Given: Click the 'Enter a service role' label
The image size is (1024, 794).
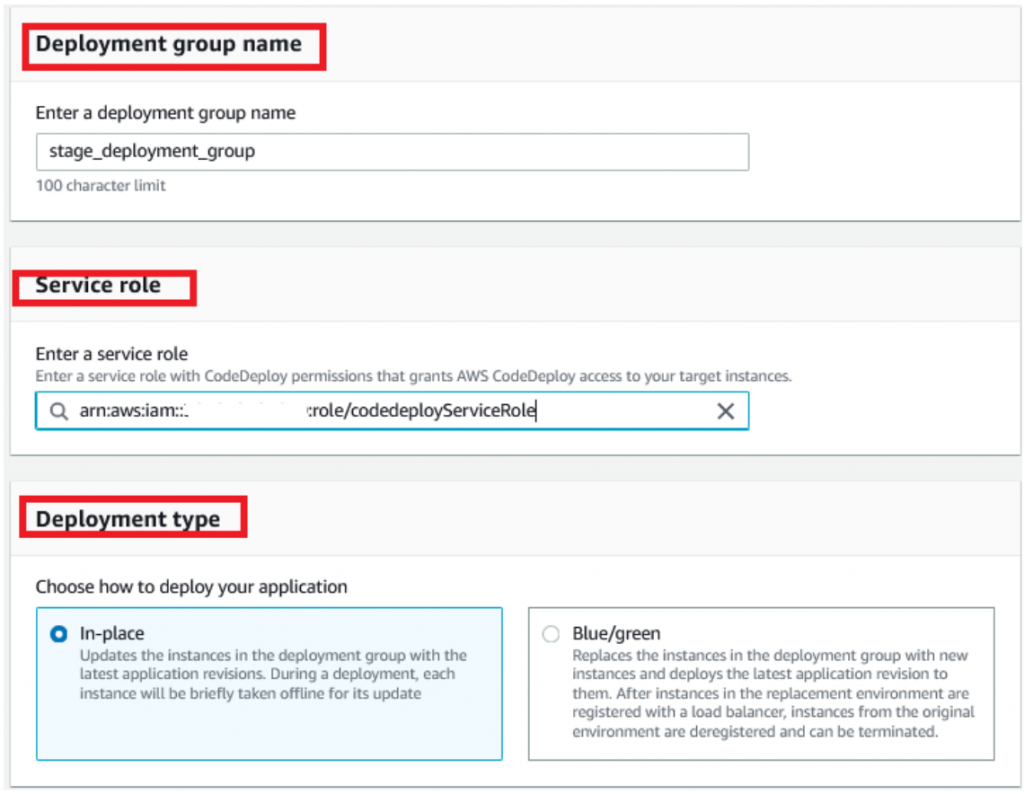Looking at the screenshot, I should (111, 354).
